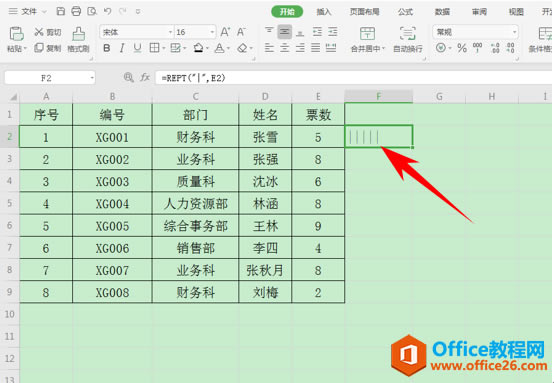554x383 pixels.
Task: Open print preview from quick access bar
Action: click(92, 11)
